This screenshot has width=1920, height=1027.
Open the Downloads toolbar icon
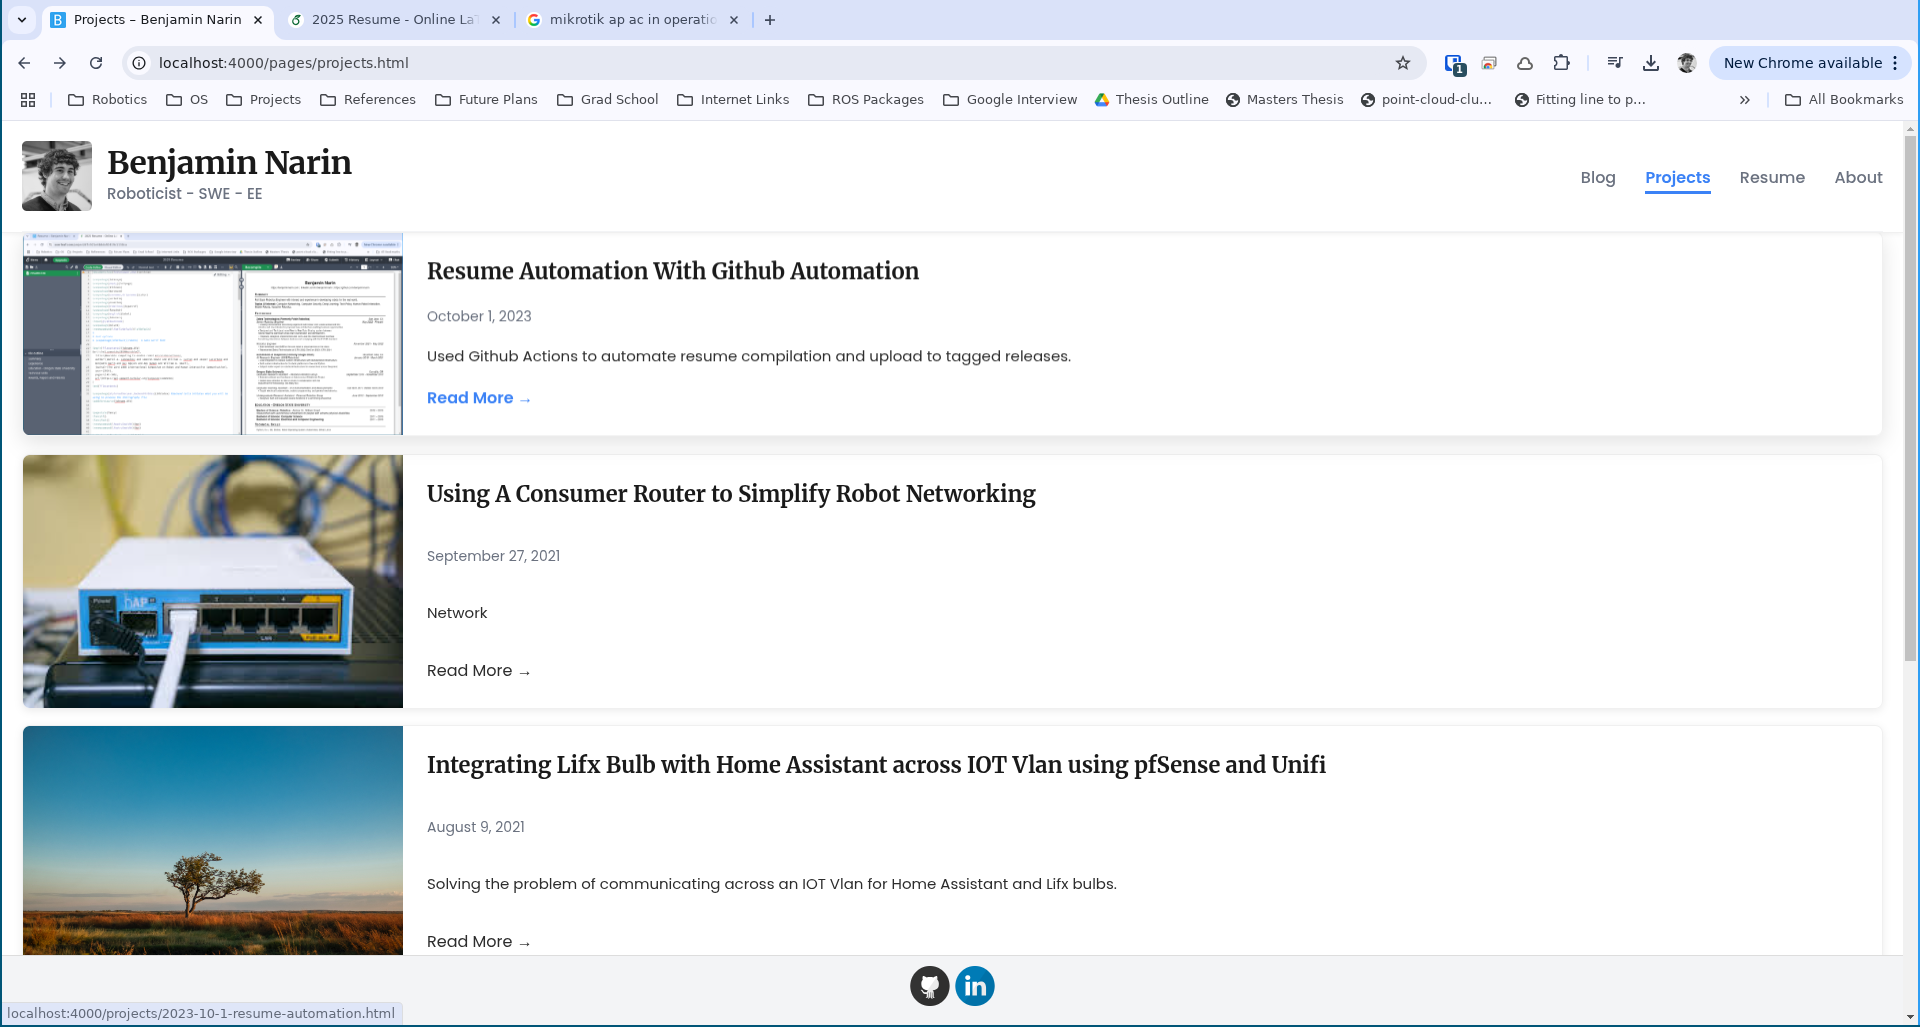pos(1650,62)
